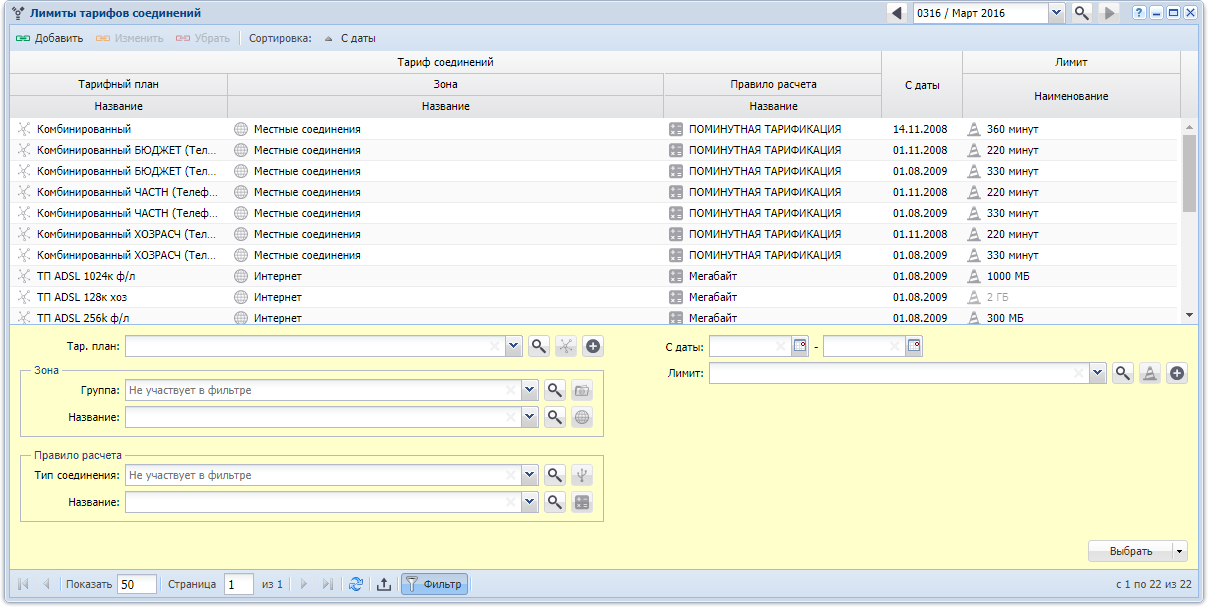
Task: Click the 2 ГБ limit cell
Action: point(1071,297)
